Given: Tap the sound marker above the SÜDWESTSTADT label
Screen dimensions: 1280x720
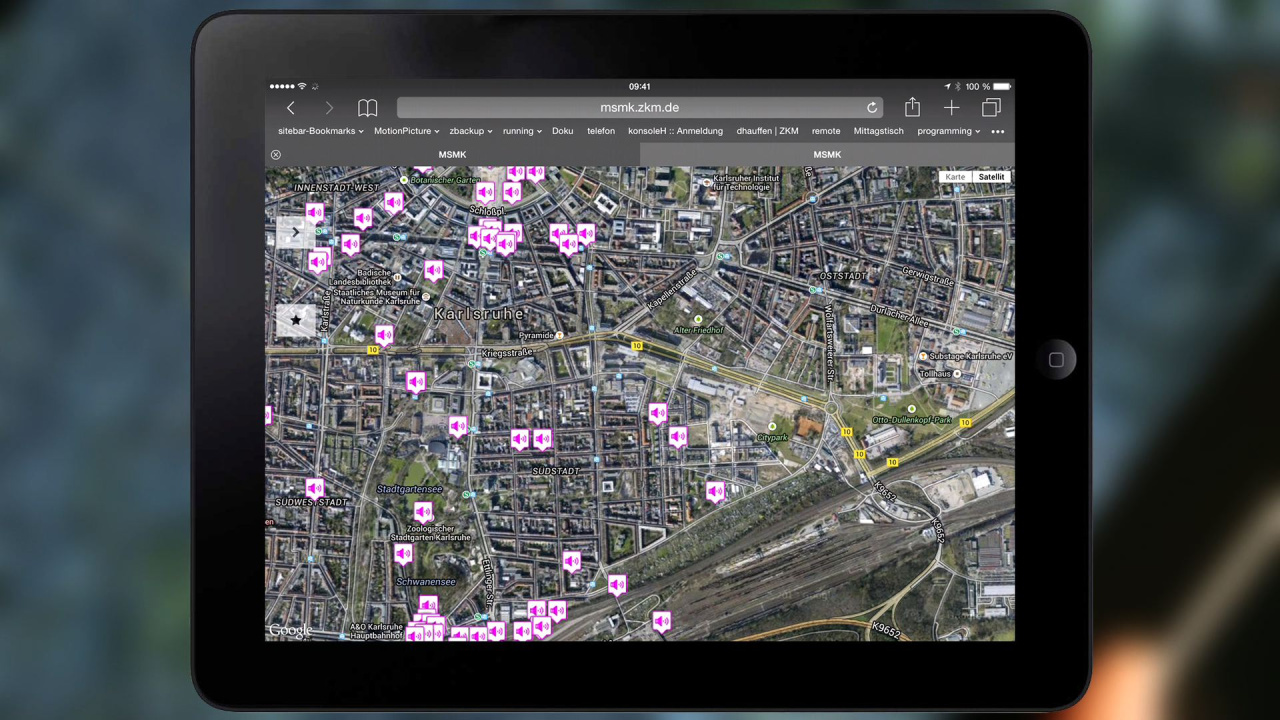Looking at the screenshot, I should (315, 488).
